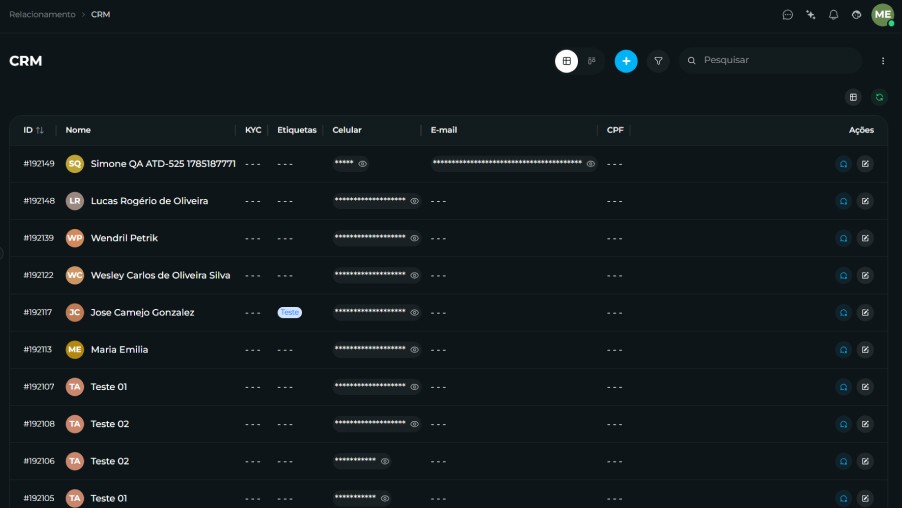Reveal phone for row #192106
The height and width of the screenshot is (508, 902).
click(x=385, y=461)
